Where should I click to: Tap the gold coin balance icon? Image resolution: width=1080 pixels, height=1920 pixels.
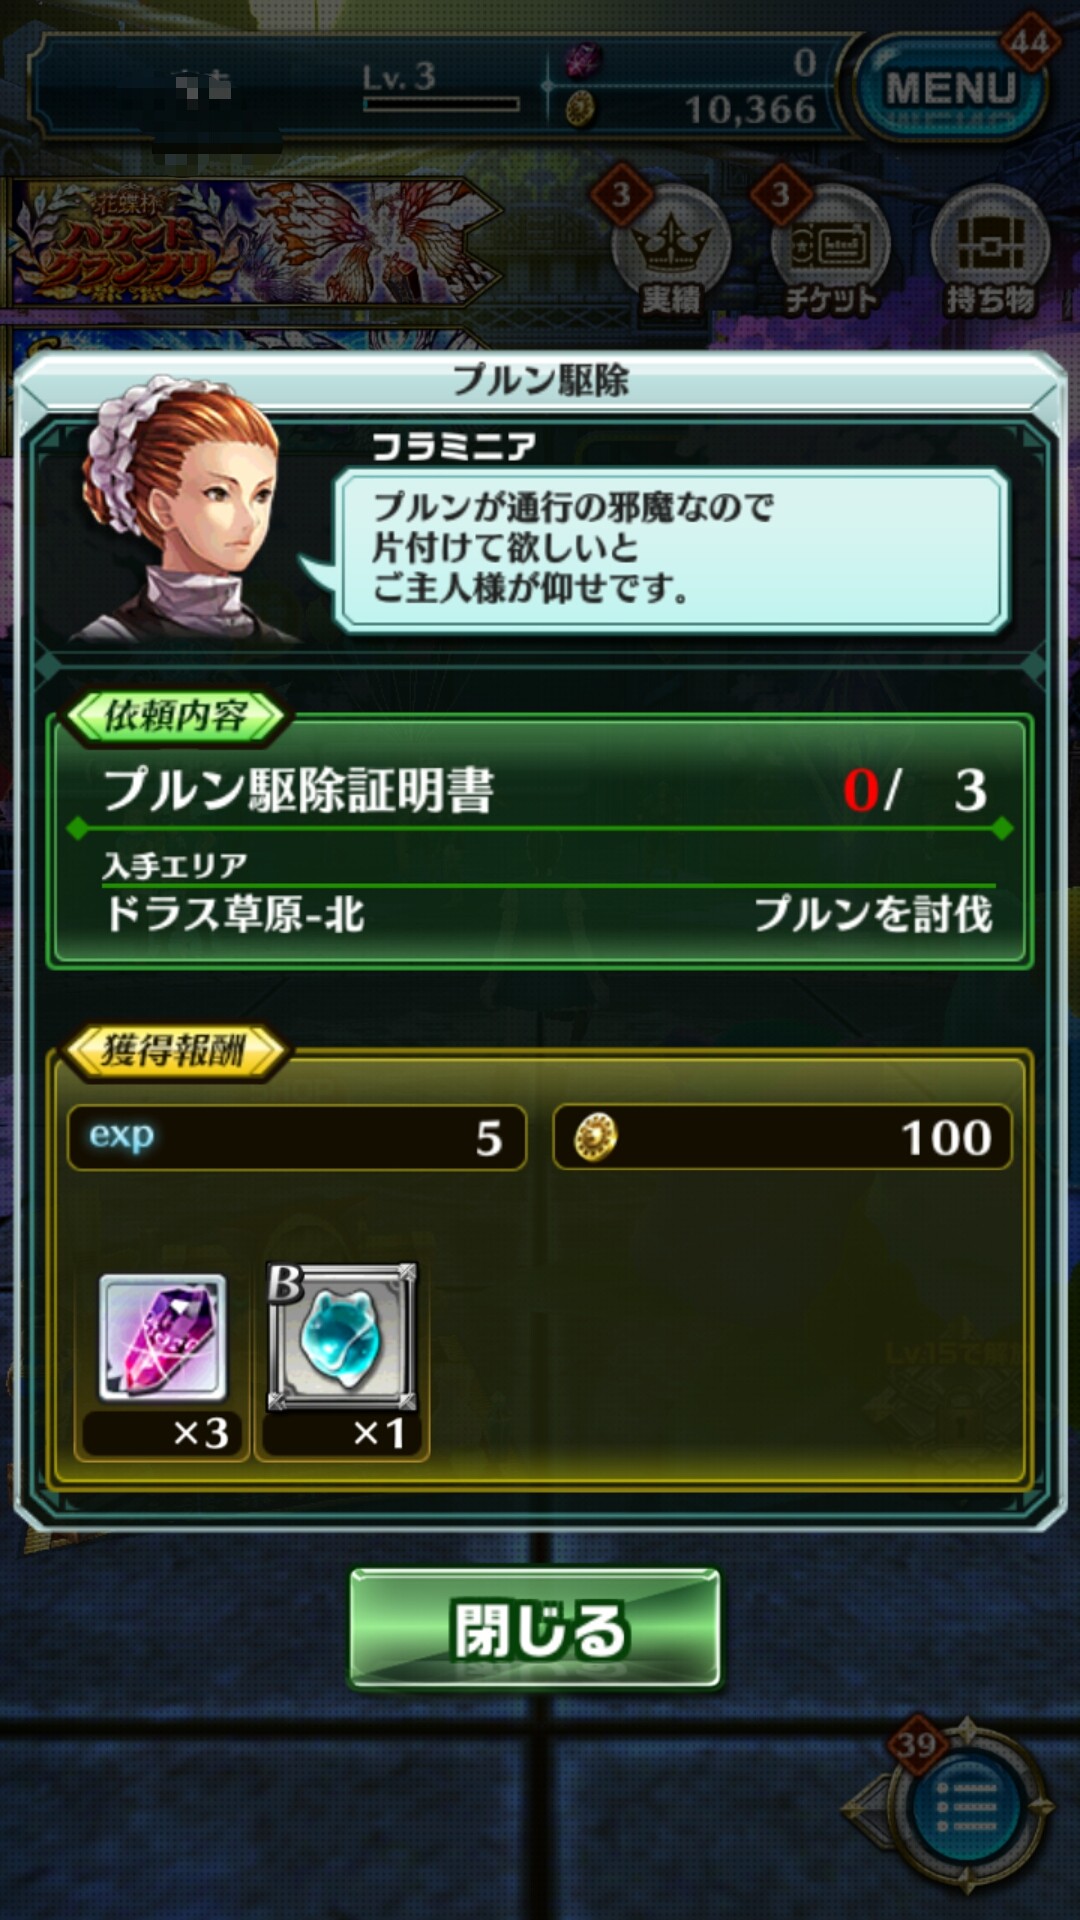(x=580, y=108)
